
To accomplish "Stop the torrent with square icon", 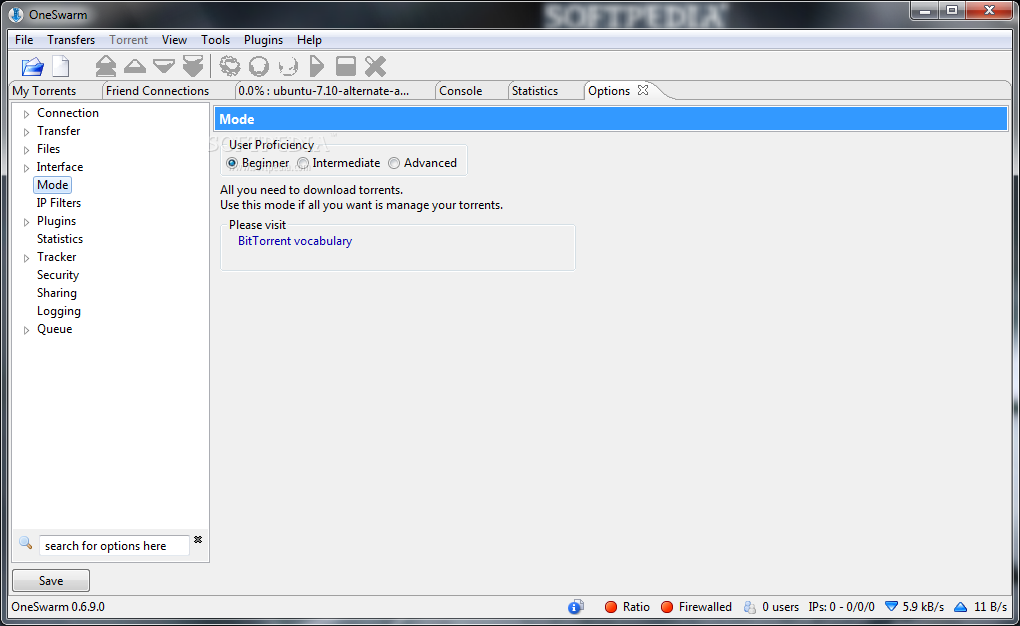I will coord(345,66).
